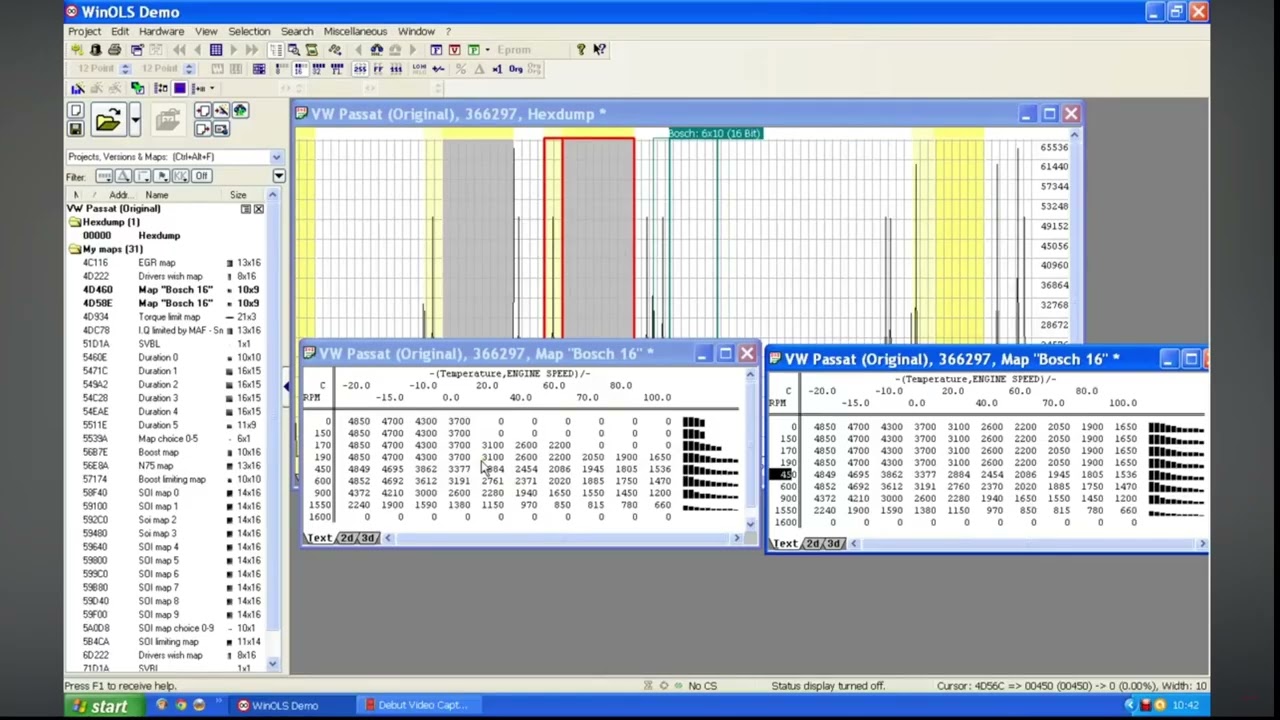Collapse the My maps (31) folder
This screenshot has width=1280, height=720.
(74, 249)
